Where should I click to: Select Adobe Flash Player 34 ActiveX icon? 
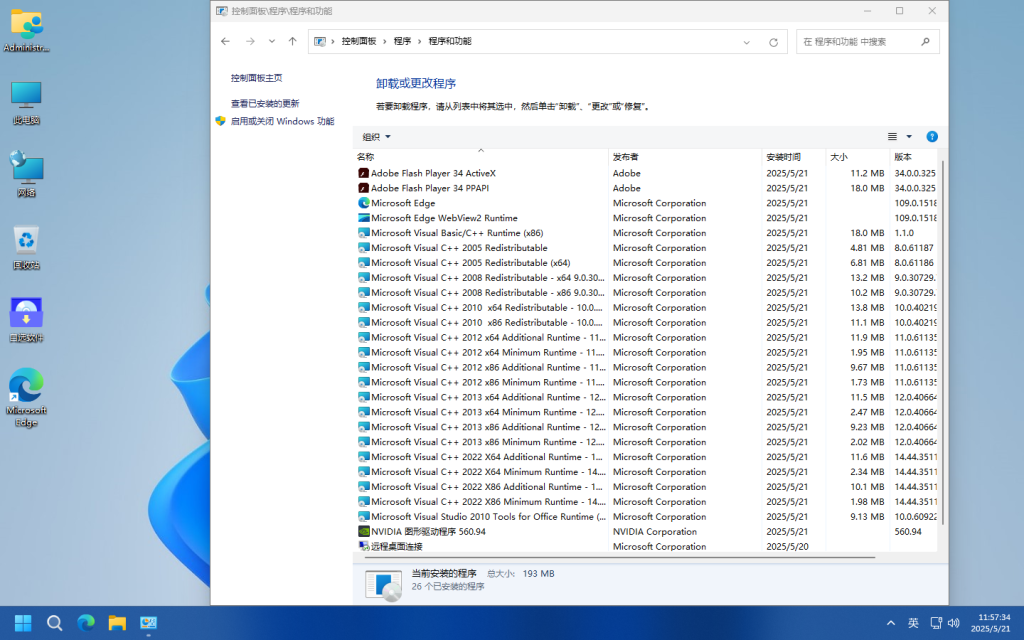point(364,173)
